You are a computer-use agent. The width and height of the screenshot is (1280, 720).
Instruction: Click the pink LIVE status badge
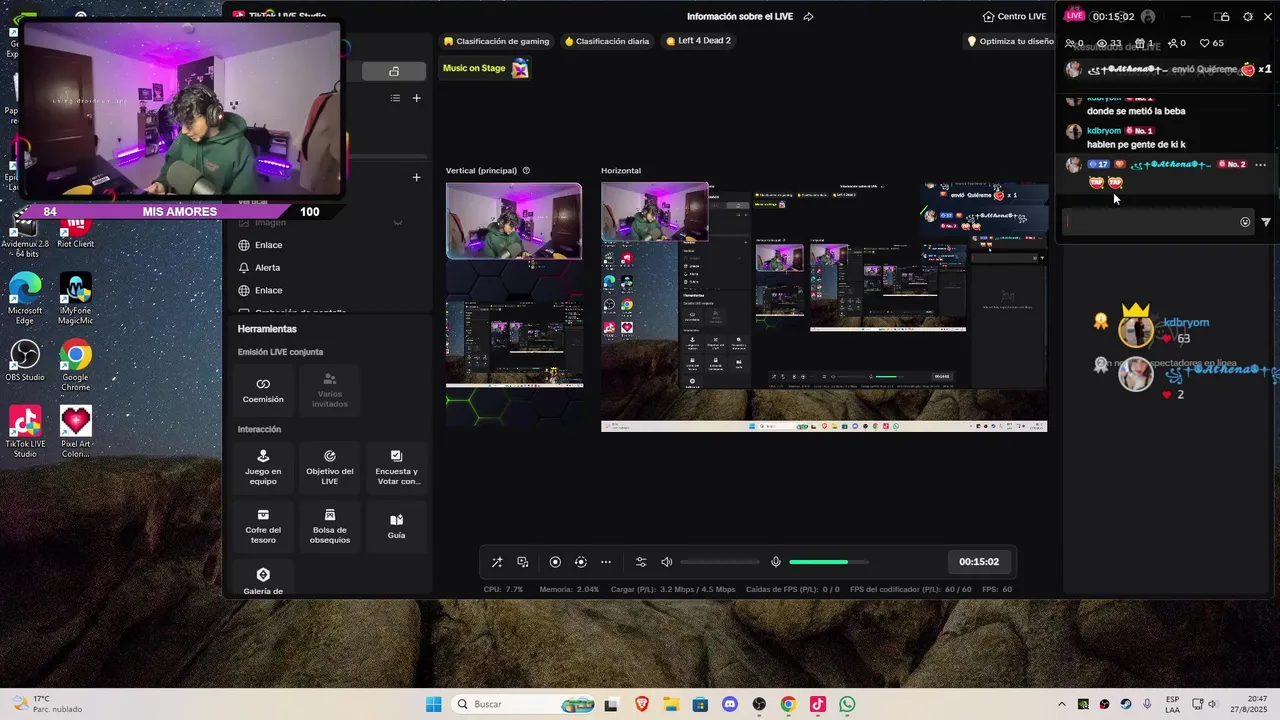pos(1074,16)
